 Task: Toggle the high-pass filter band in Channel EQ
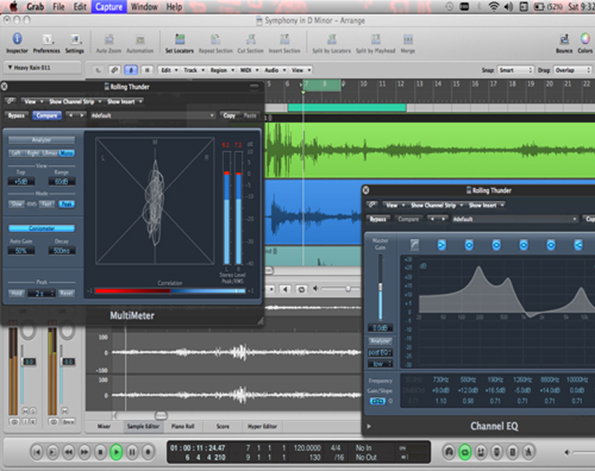coord(415,245)
